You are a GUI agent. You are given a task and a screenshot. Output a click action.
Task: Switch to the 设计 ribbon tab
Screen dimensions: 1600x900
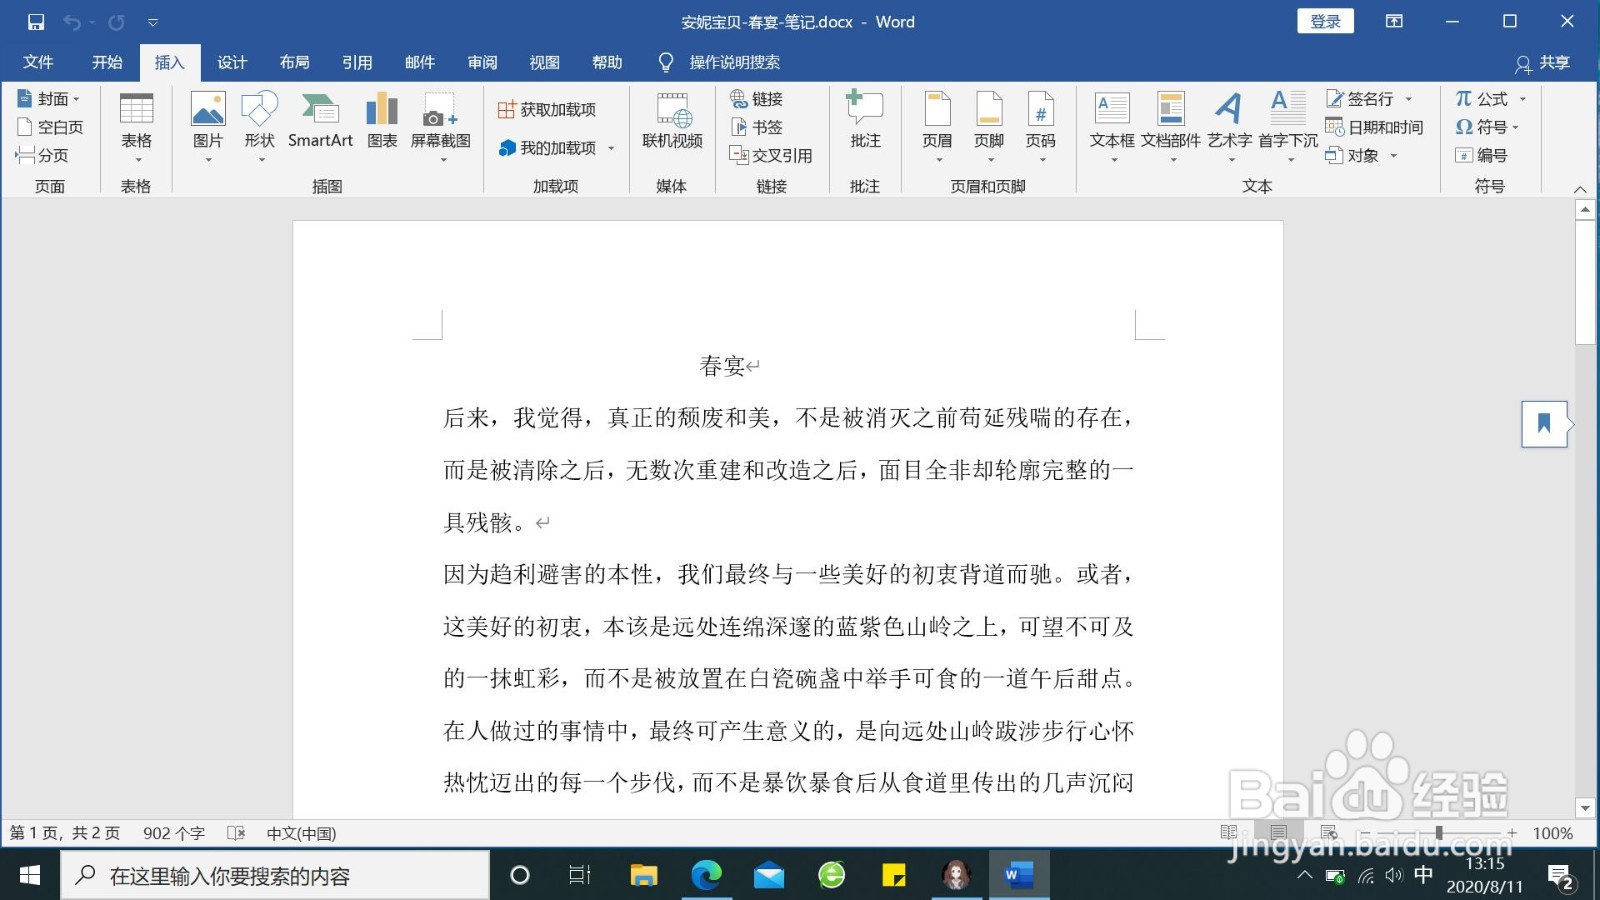[231, 61]
